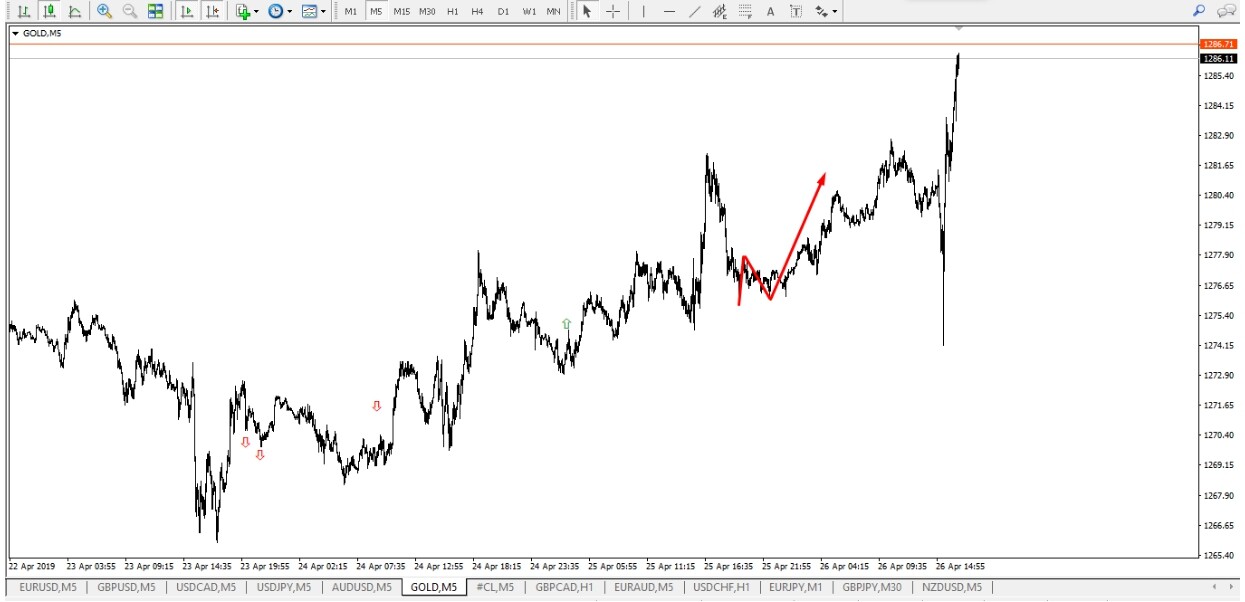Select the H4 timeframe
This screenshot has width=1245, height=602.
point(477,11)
